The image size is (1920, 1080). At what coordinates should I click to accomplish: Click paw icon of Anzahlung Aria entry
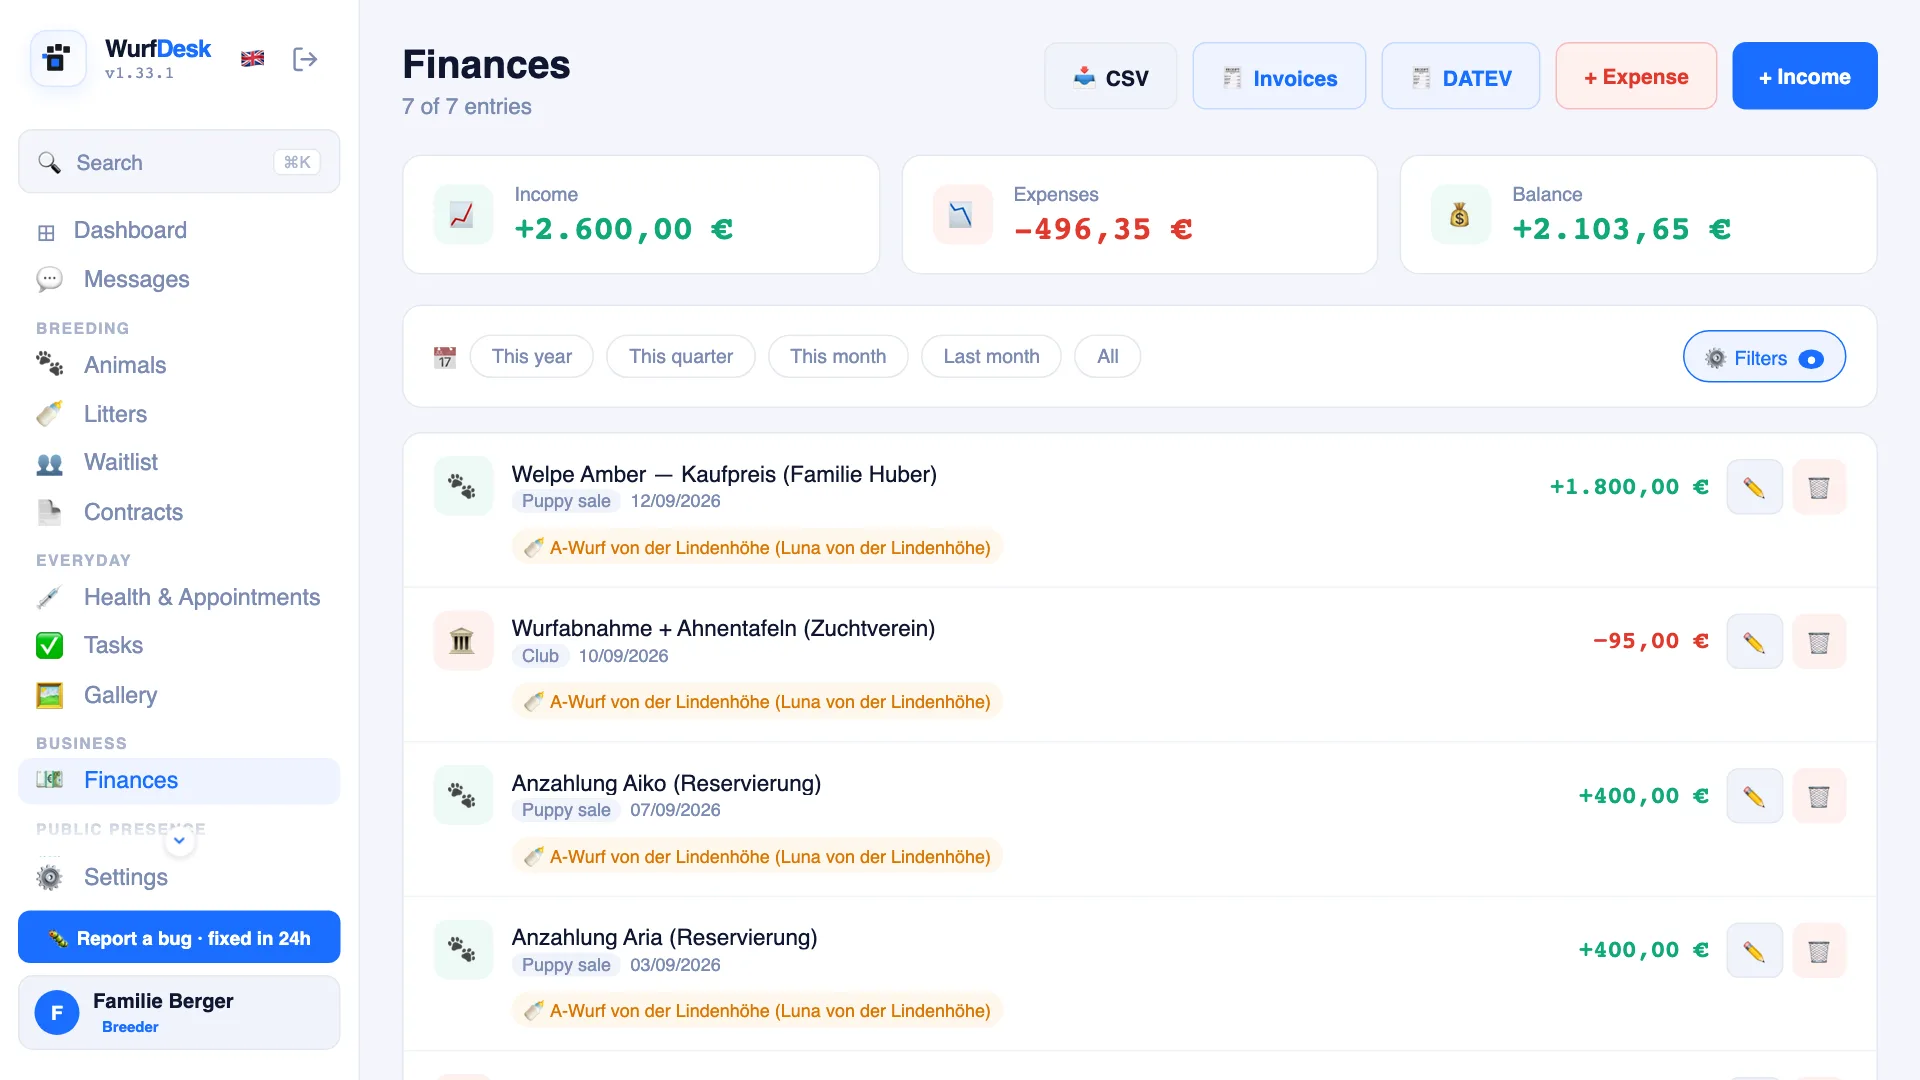coord(463,949)
